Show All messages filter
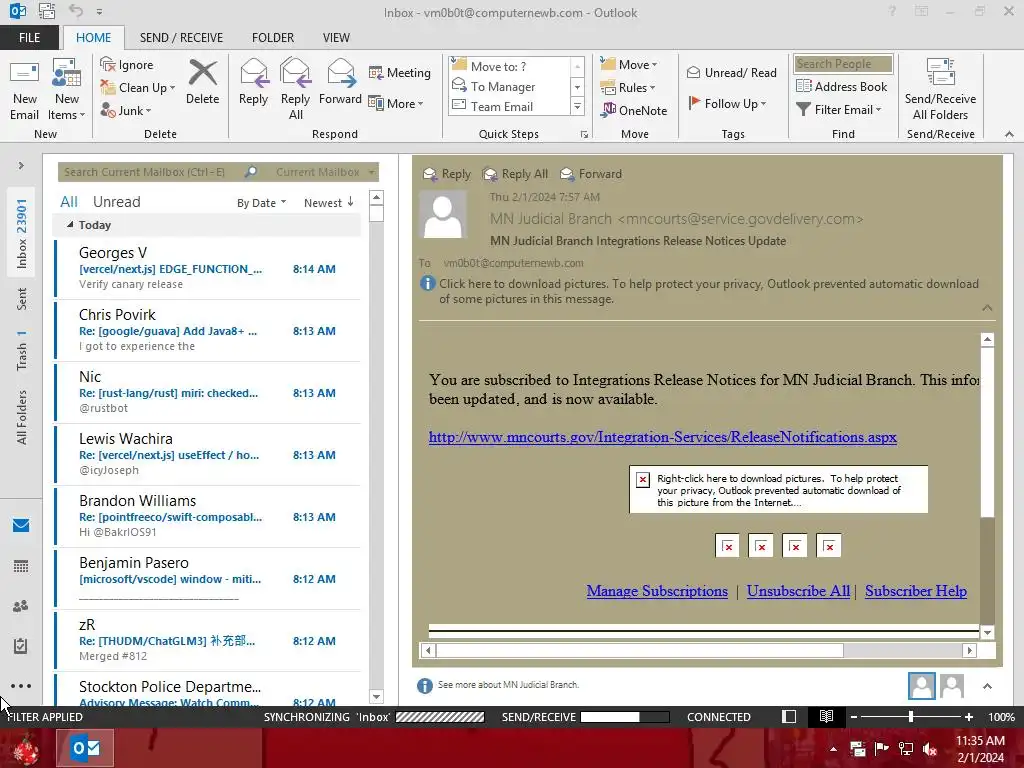The height and width of the screenshot is (768, 1024). (x=69, y=202)
